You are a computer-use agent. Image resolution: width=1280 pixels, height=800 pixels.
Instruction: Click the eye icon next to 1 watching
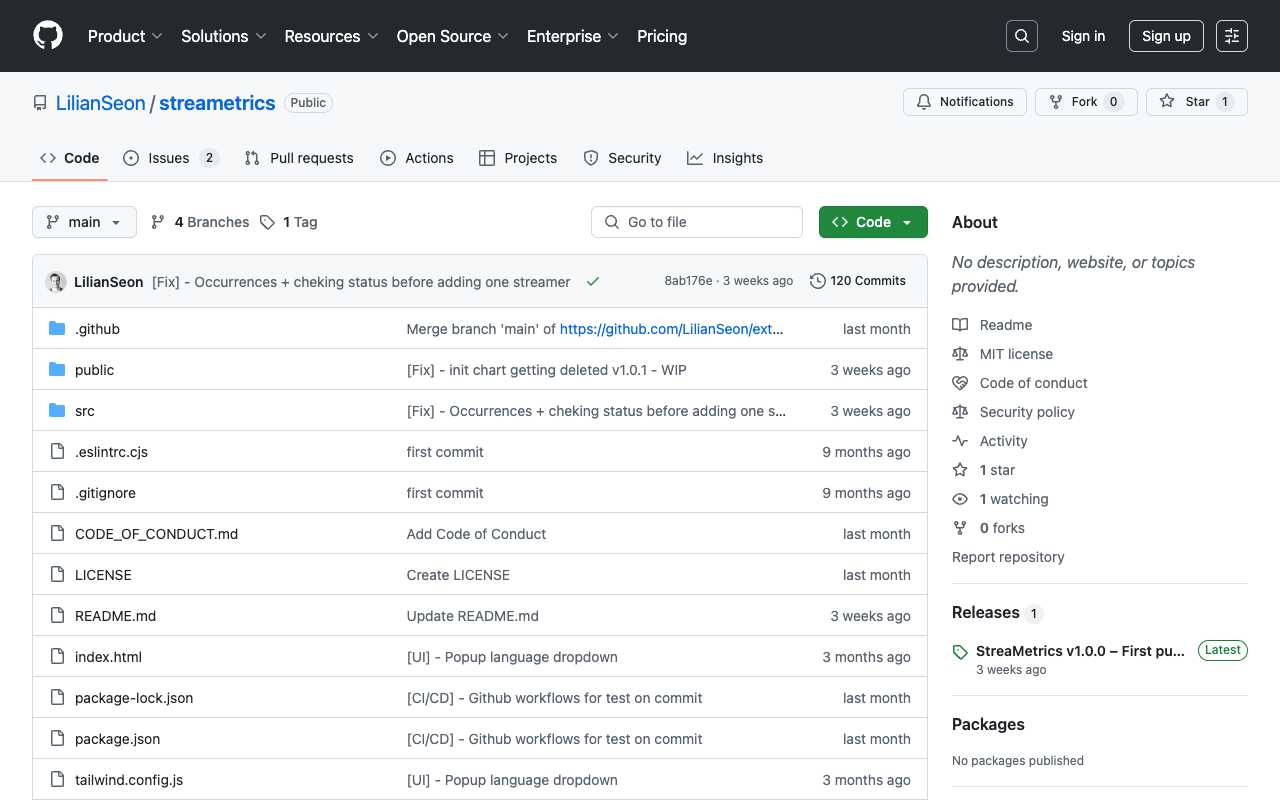[x=959, y=498]
